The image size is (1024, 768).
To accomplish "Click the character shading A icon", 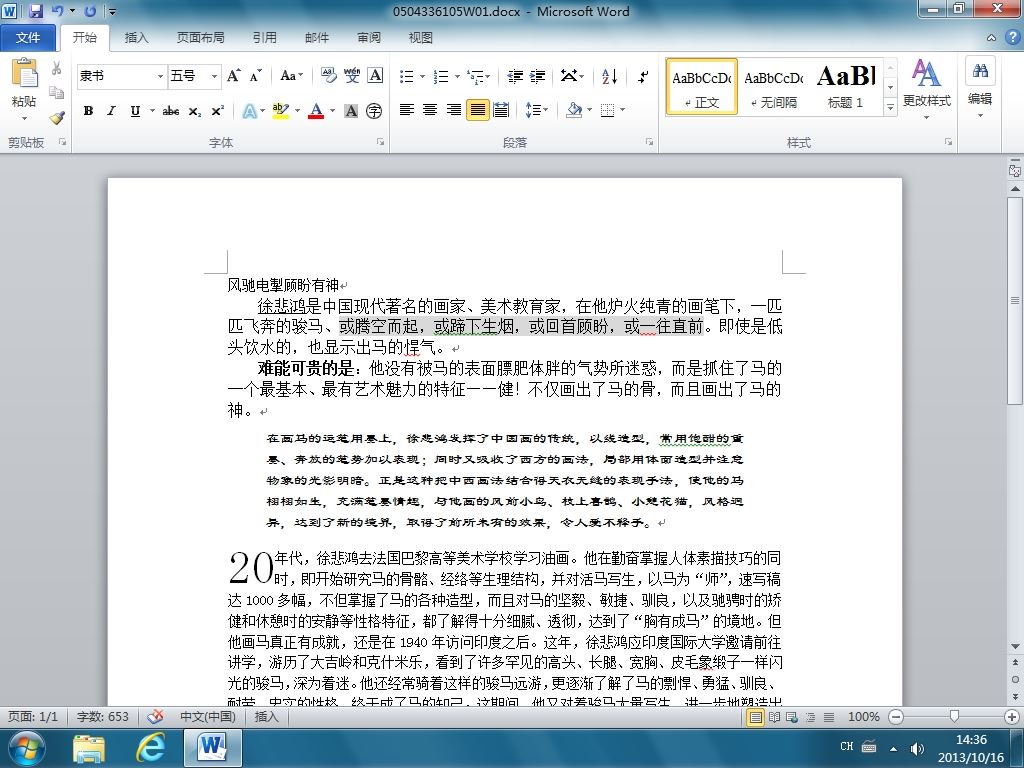I will [x=351, y=111].
